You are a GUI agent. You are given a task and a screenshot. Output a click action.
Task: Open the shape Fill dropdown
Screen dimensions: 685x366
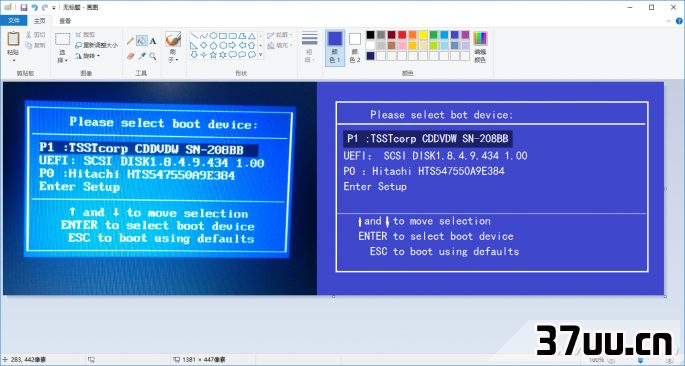pyautogui.click(x=279, y=45)
